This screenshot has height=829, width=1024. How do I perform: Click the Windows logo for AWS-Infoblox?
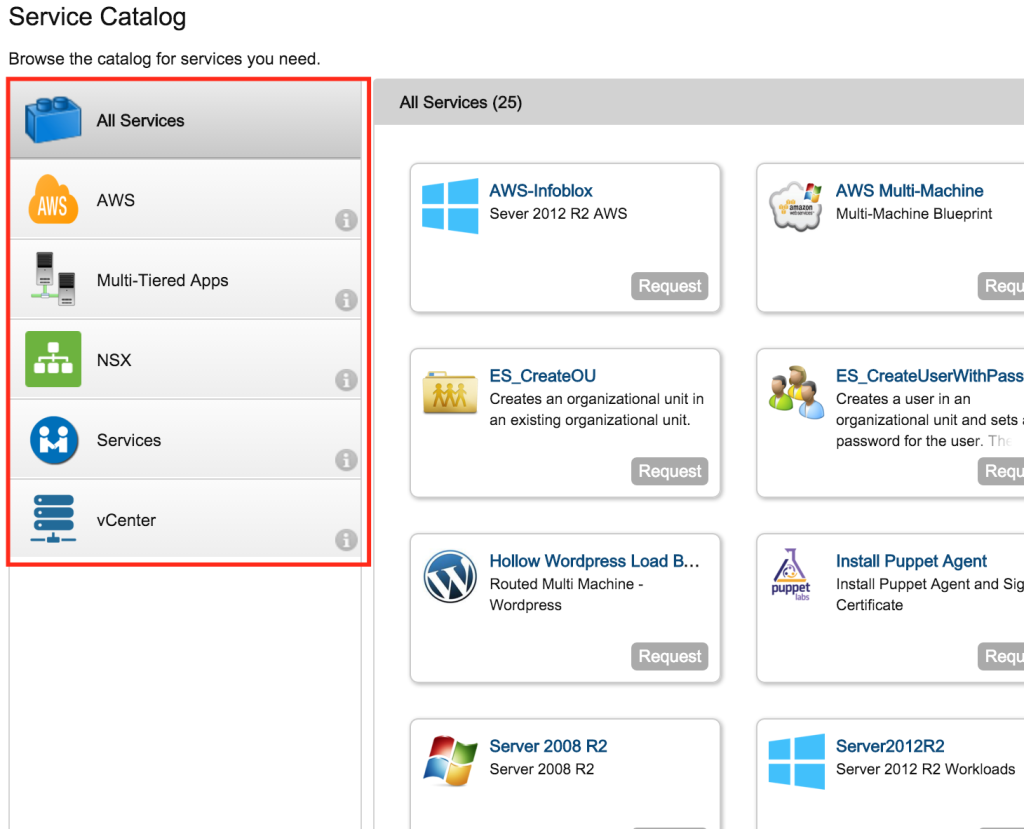click(x=450, y=206)
